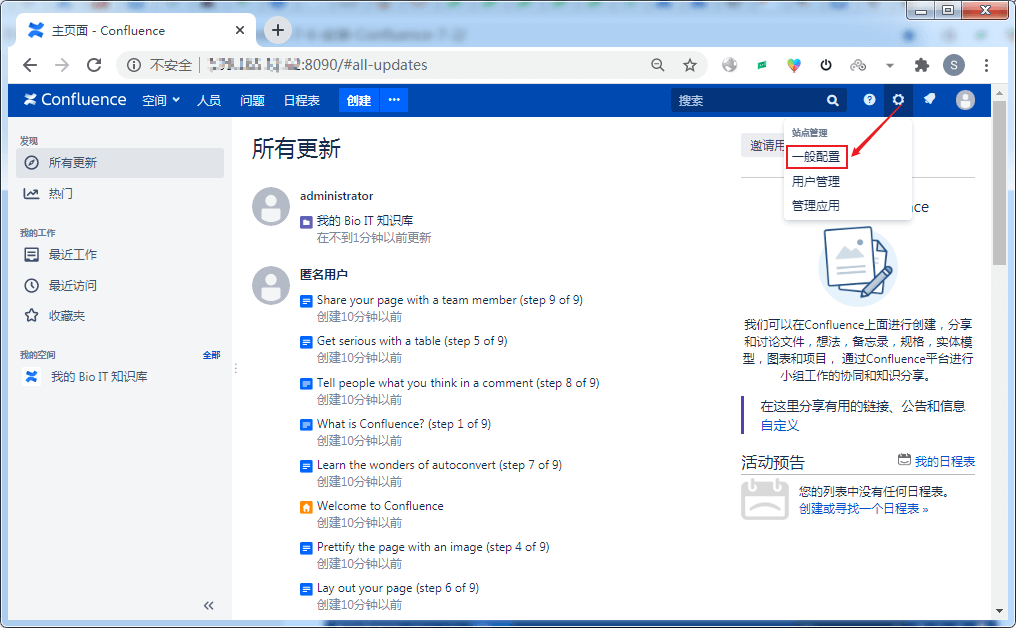Select 管理应用 from site admin menu
This screenshot has height=628, width=1016.
(x=816, y=205)
